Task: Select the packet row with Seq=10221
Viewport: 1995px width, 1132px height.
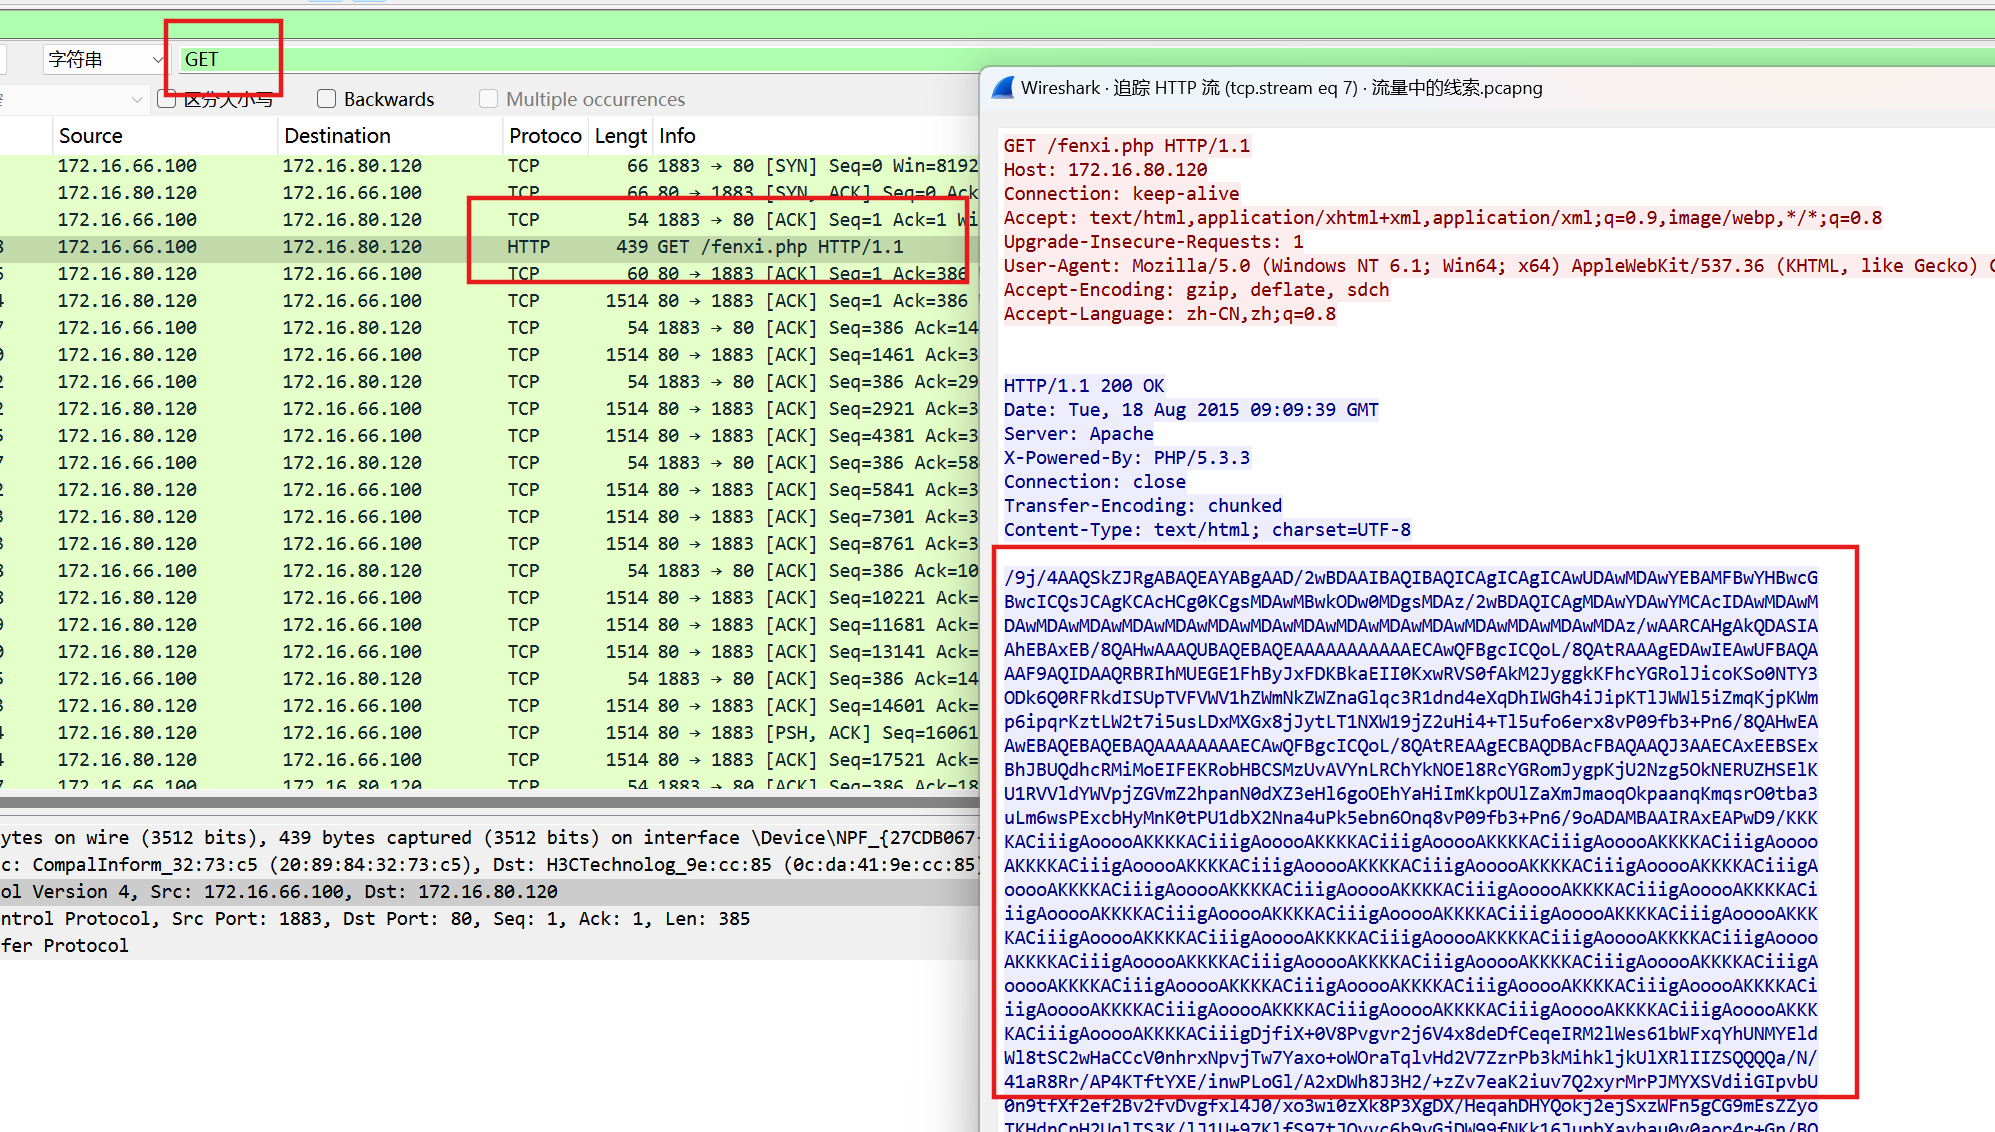Action: [490, 598]
